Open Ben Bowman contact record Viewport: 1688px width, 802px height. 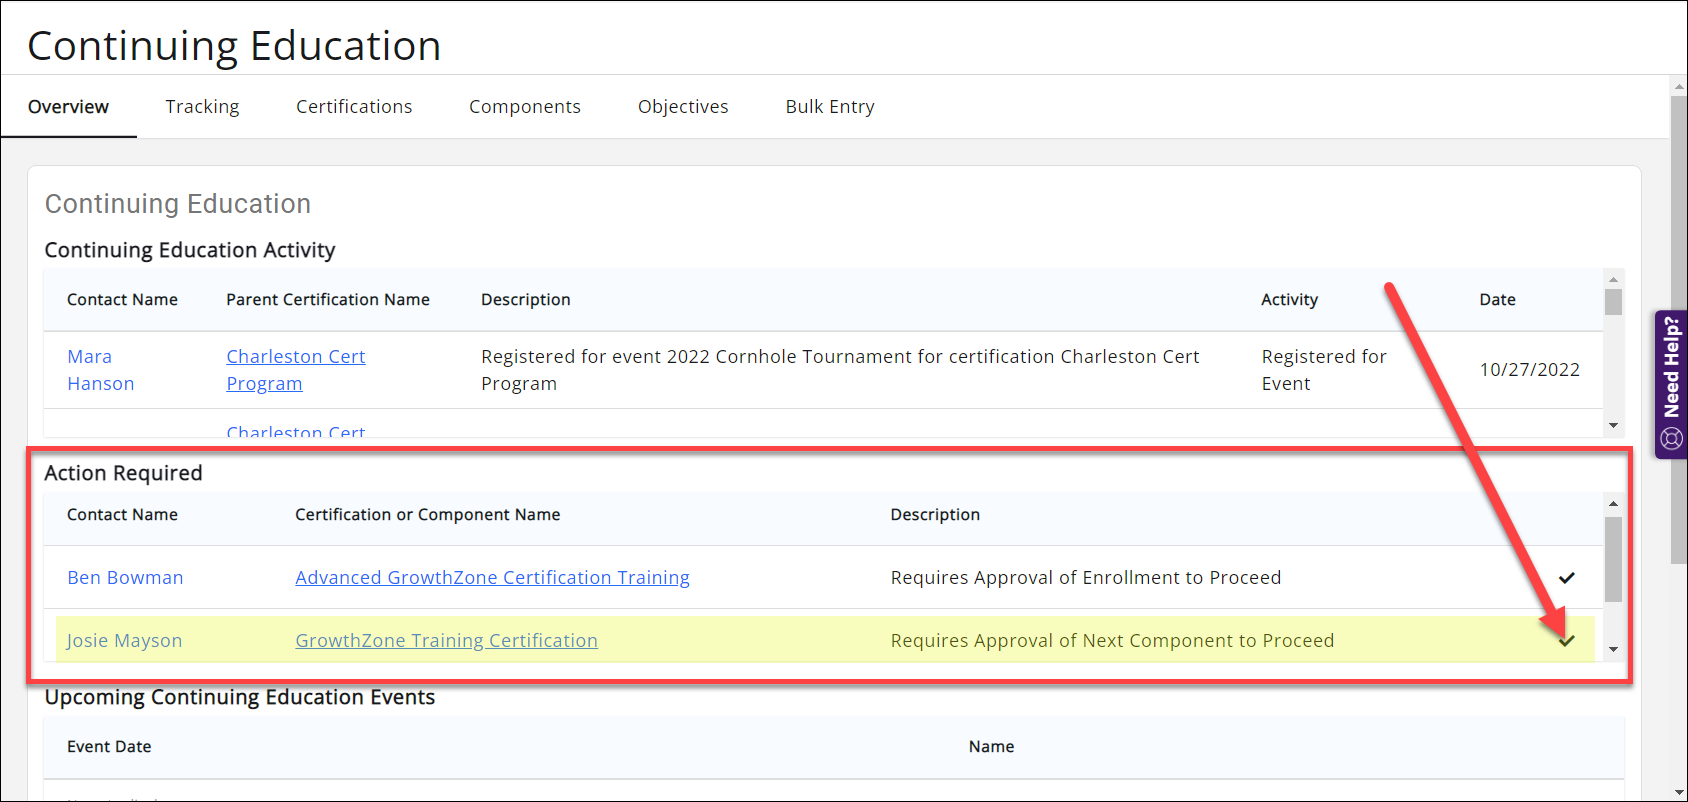click(125, 578)
